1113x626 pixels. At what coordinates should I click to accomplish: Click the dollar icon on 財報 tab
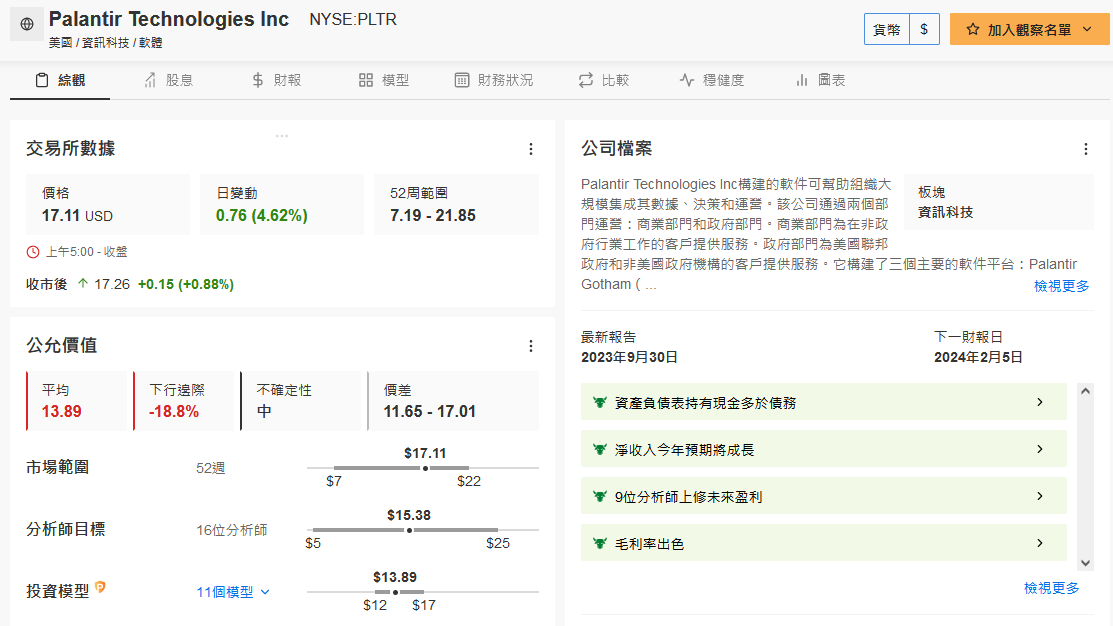pyautogui.click(x=258, y=80)
